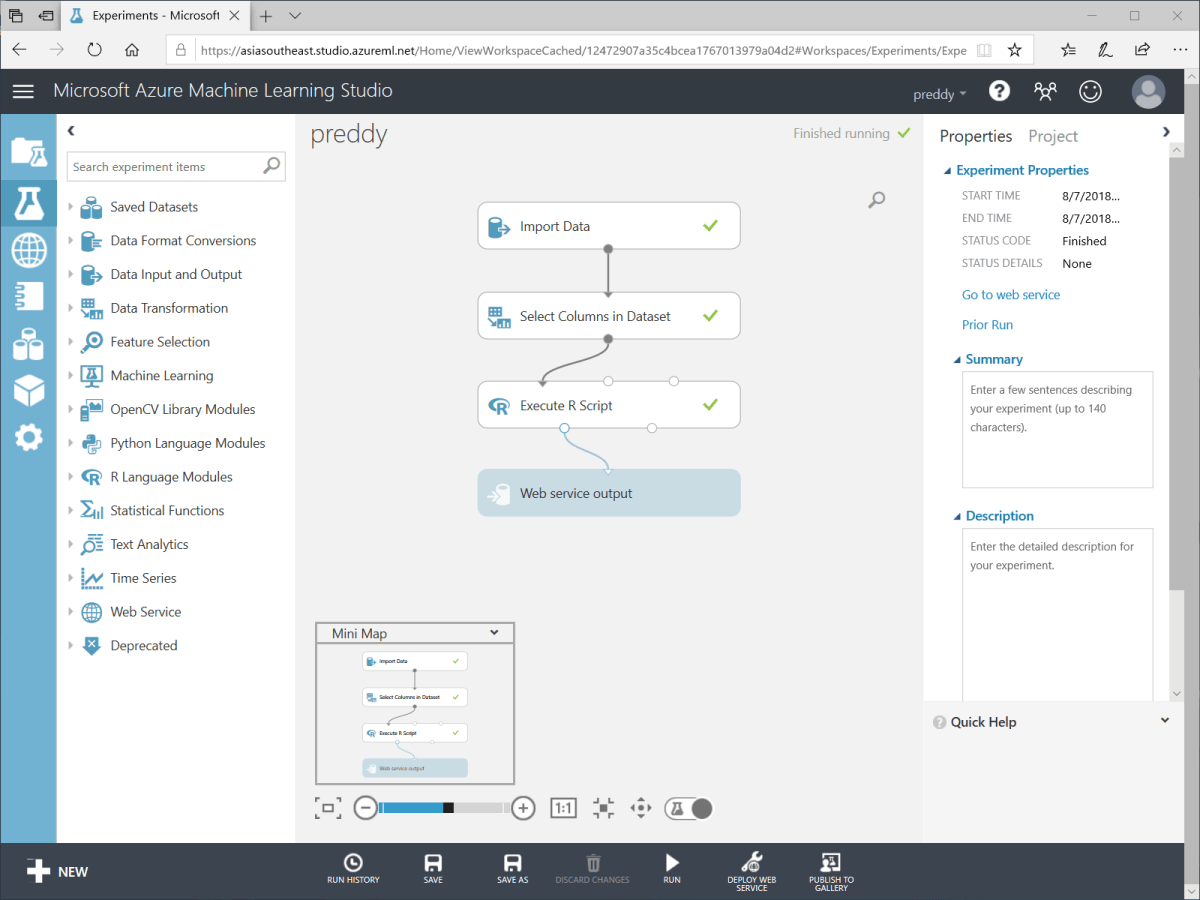The width and height of the screenshot is (1200, 900).
Task: Click the Save As button
Action: pos(512,868)
